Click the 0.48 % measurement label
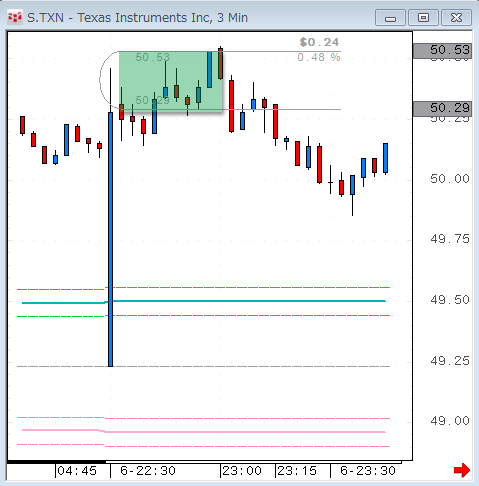Viewport: 479px width, 486px height. click(319, 57)
